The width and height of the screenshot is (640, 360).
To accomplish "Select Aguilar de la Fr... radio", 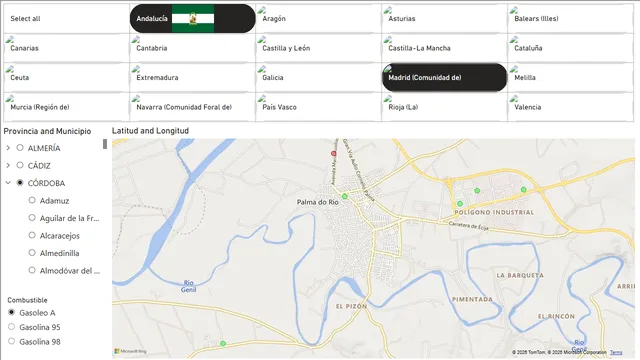I will (32, 218).
